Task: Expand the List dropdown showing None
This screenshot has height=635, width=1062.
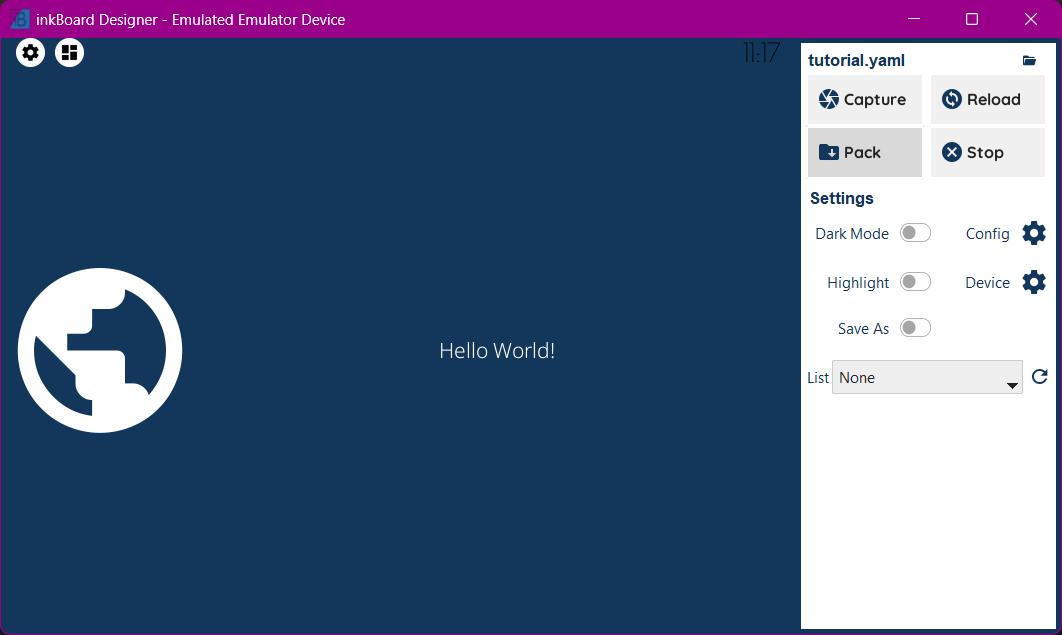Action: (927, 377)
